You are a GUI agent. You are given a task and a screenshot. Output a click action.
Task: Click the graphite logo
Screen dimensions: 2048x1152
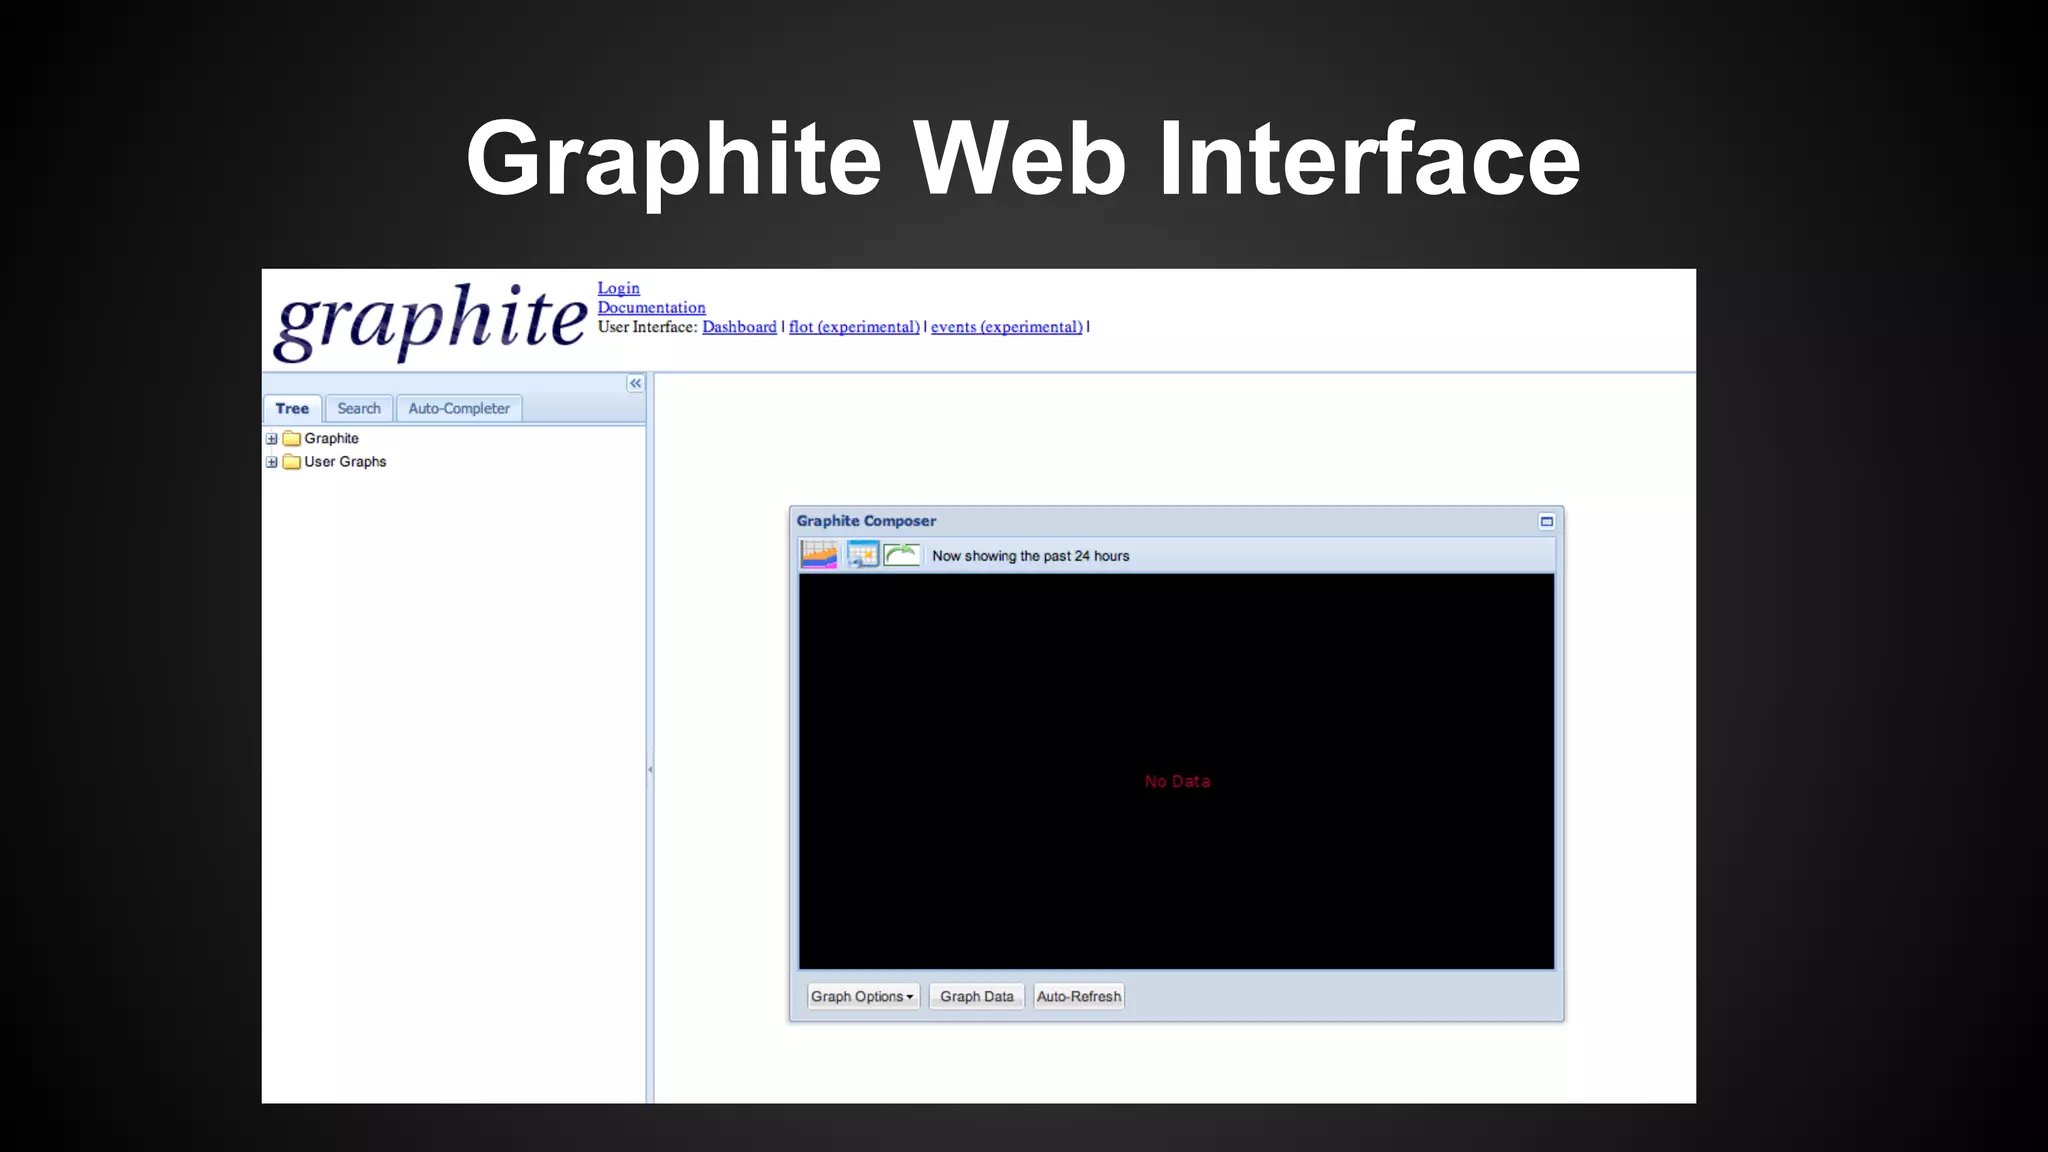tap(430, 321)
